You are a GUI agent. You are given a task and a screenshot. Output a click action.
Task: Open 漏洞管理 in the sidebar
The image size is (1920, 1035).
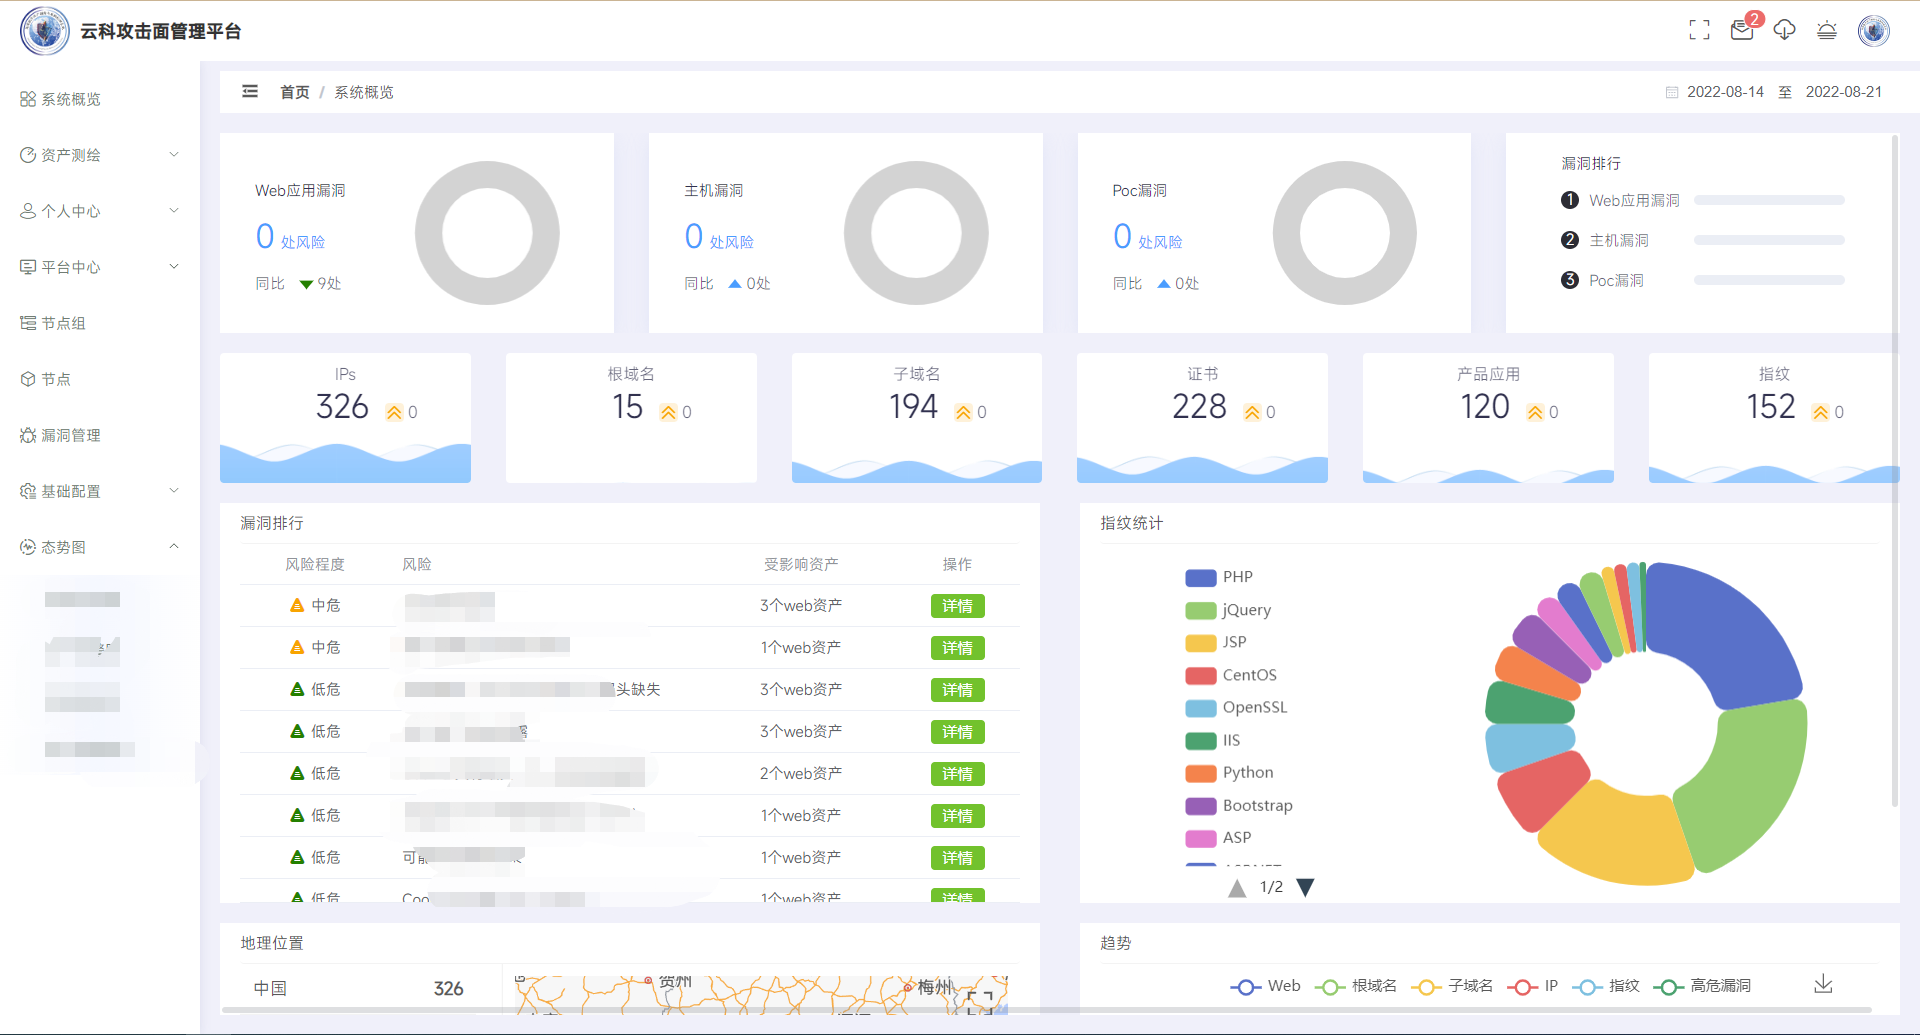[100, 435]
